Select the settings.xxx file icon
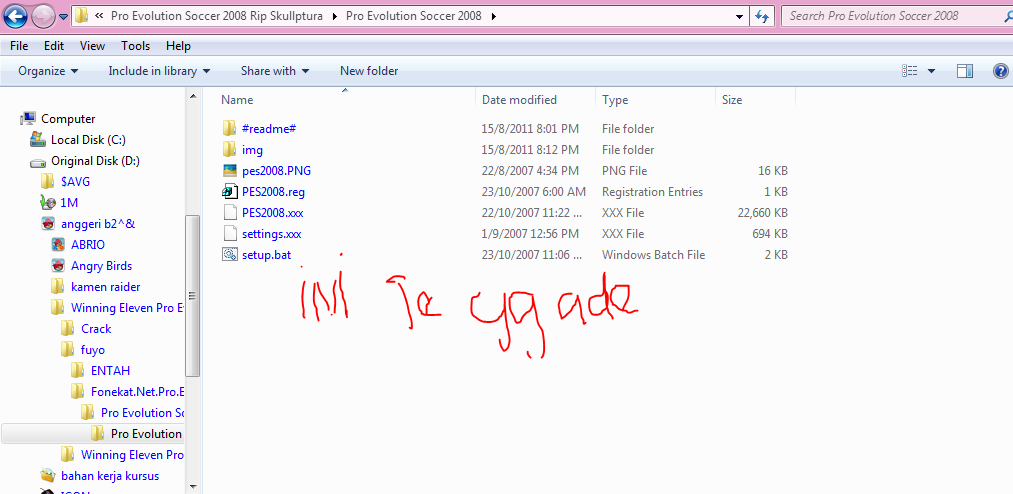The image size is (1013, 494). pyautogui.click(x=229, y=234)
